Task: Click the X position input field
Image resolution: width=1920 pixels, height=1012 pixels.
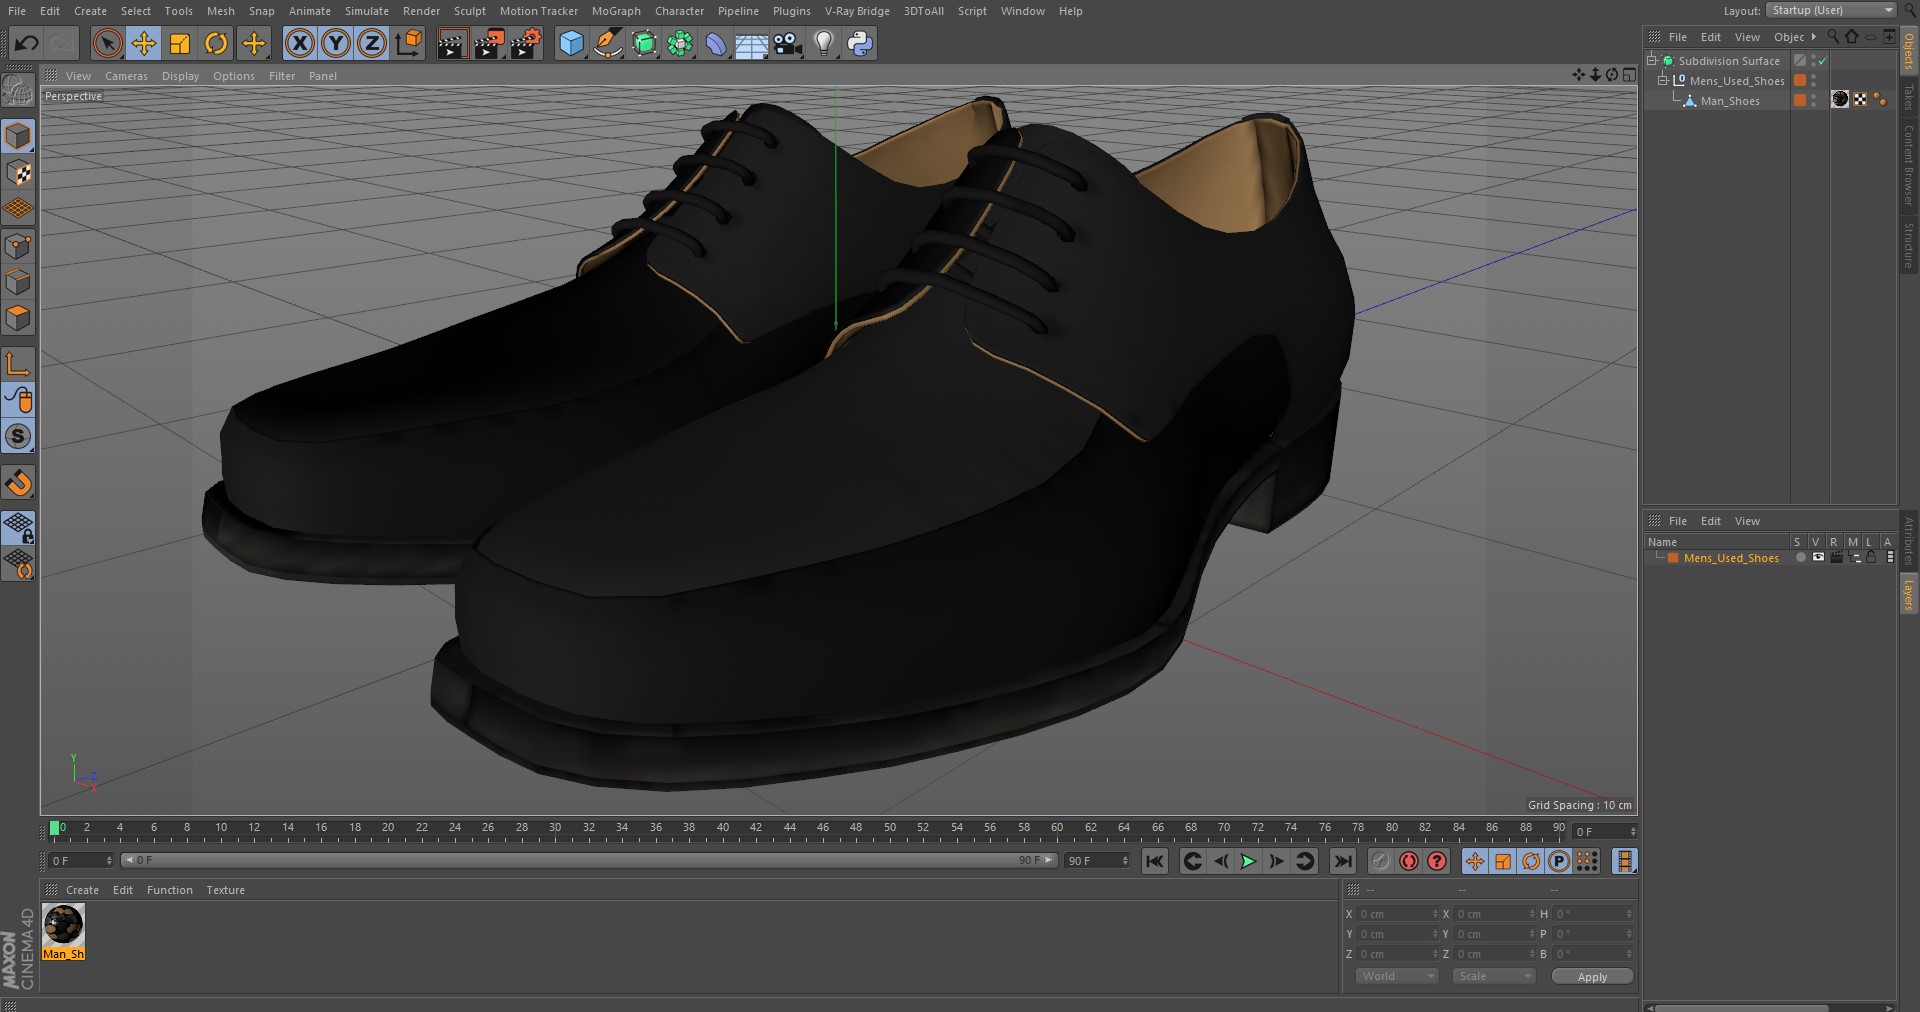Action: tap(1397, 914)
